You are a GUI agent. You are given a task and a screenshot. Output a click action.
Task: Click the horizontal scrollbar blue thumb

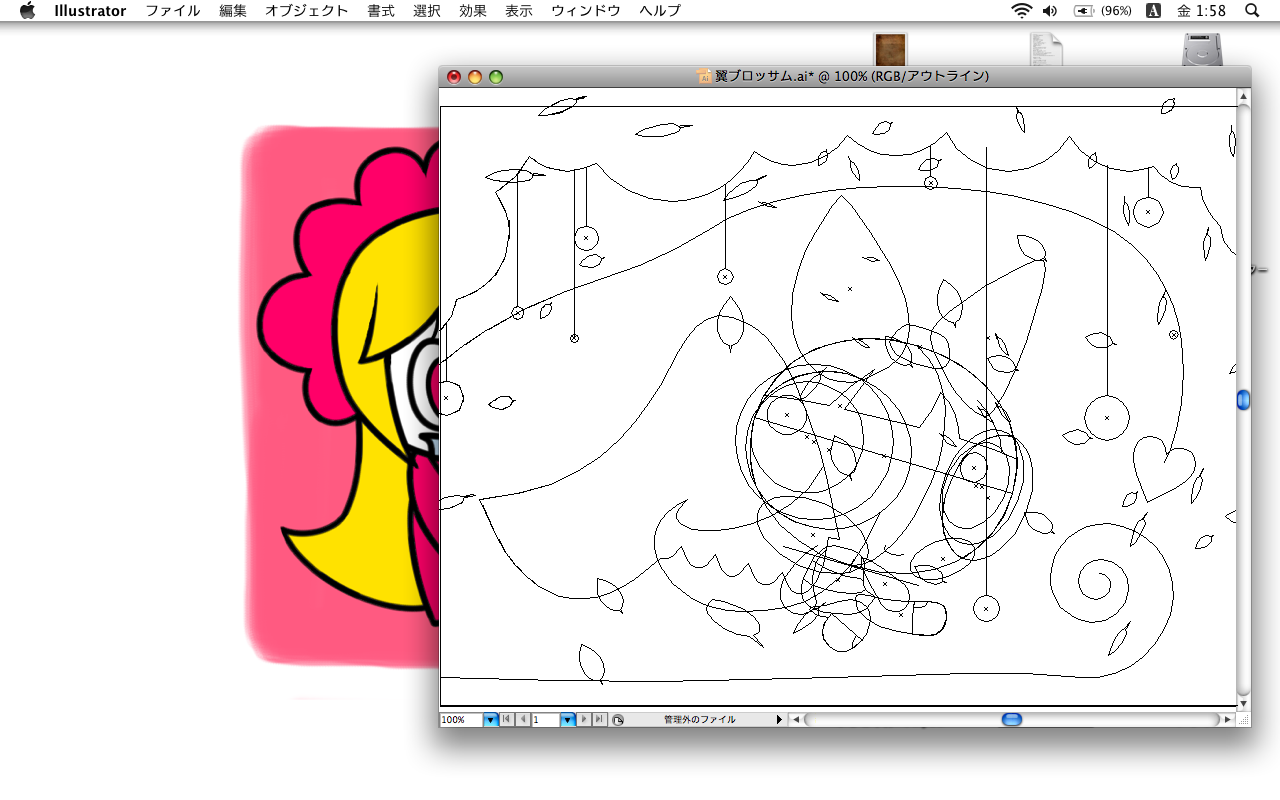pyautogui.click(x=1012, y=720)
